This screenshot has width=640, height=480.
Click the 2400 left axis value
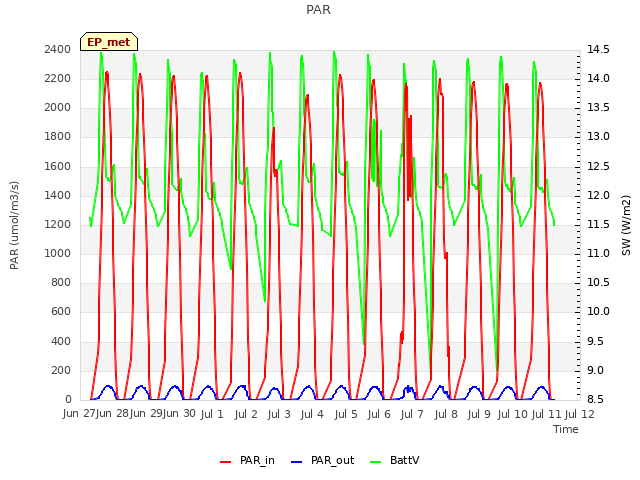click(58, 49)
